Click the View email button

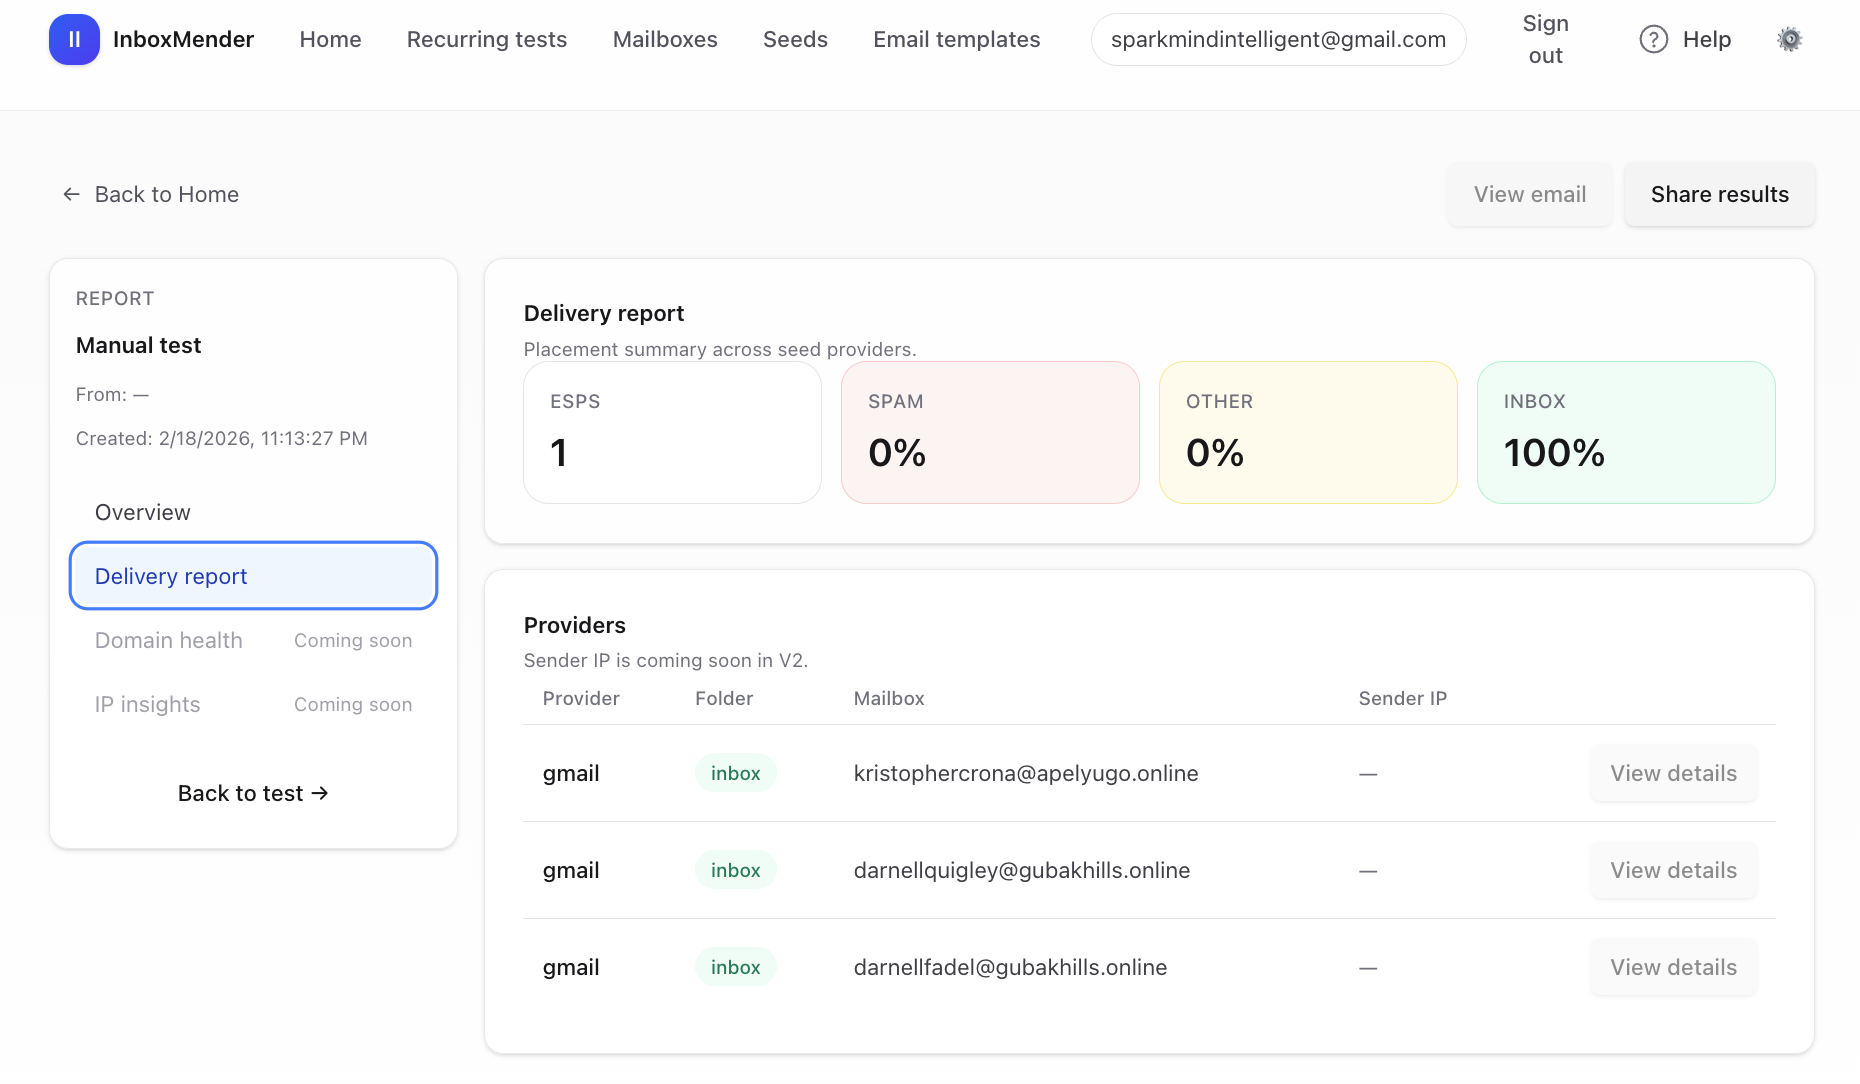[x=1529, y=194]
